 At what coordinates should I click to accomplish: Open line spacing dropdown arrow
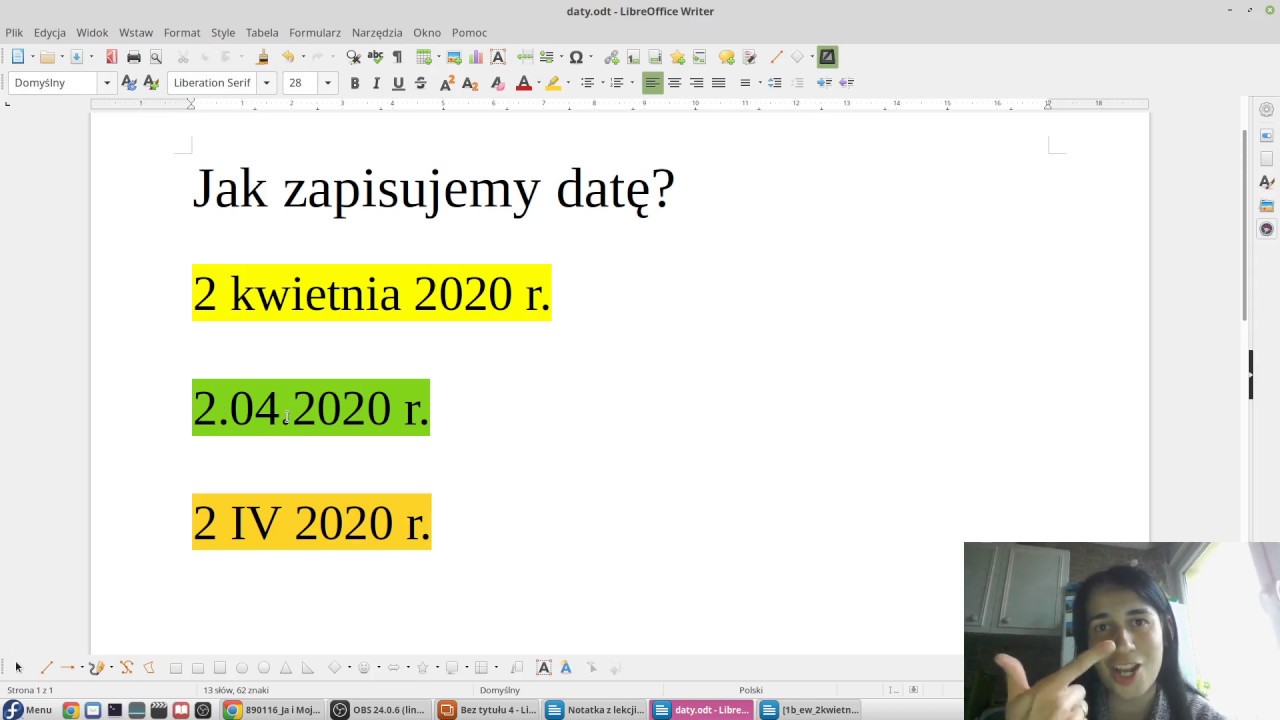[x=760, y=83]
